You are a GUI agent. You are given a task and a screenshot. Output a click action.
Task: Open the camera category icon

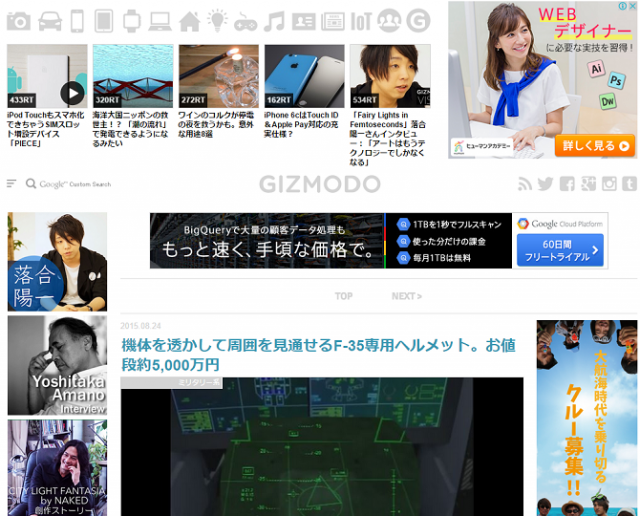coord(19,20)
